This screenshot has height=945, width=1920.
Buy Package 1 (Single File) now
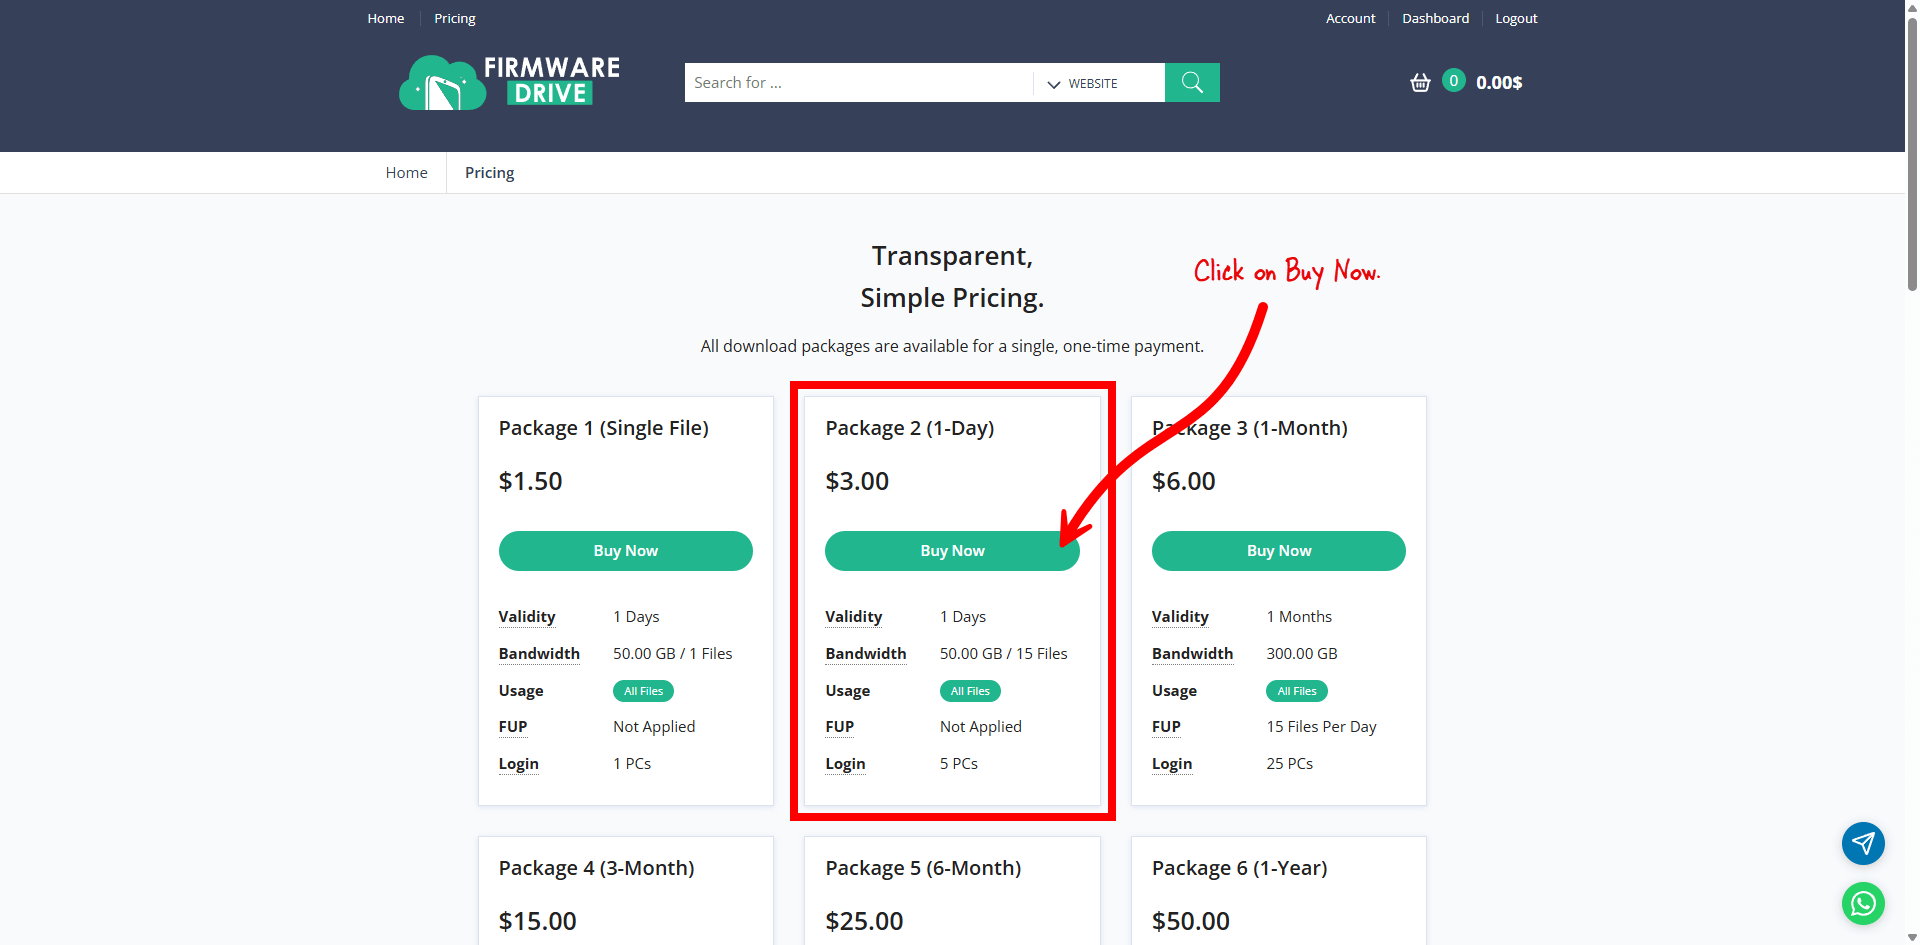pos(625,551)
